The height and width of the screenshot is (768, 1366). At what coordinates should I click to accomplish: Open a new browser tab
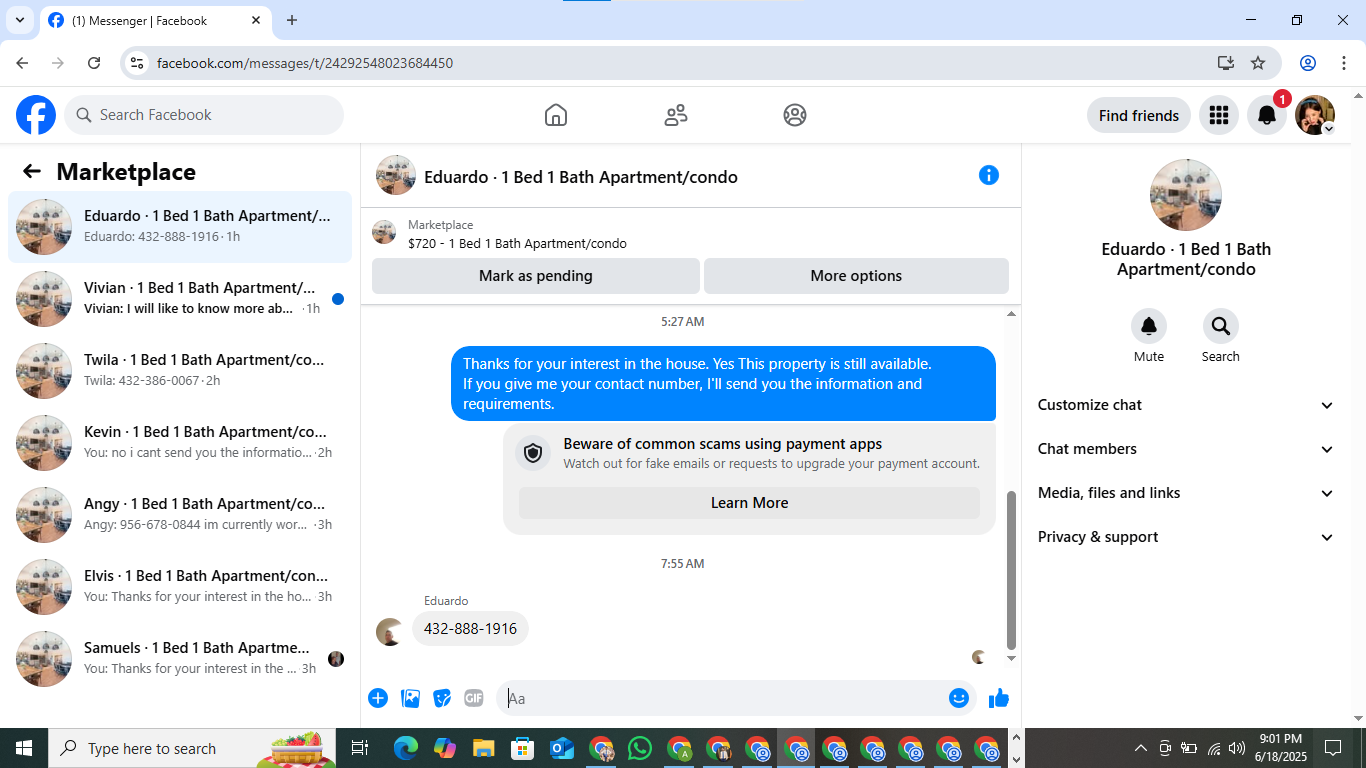click(x=292, y=20)
